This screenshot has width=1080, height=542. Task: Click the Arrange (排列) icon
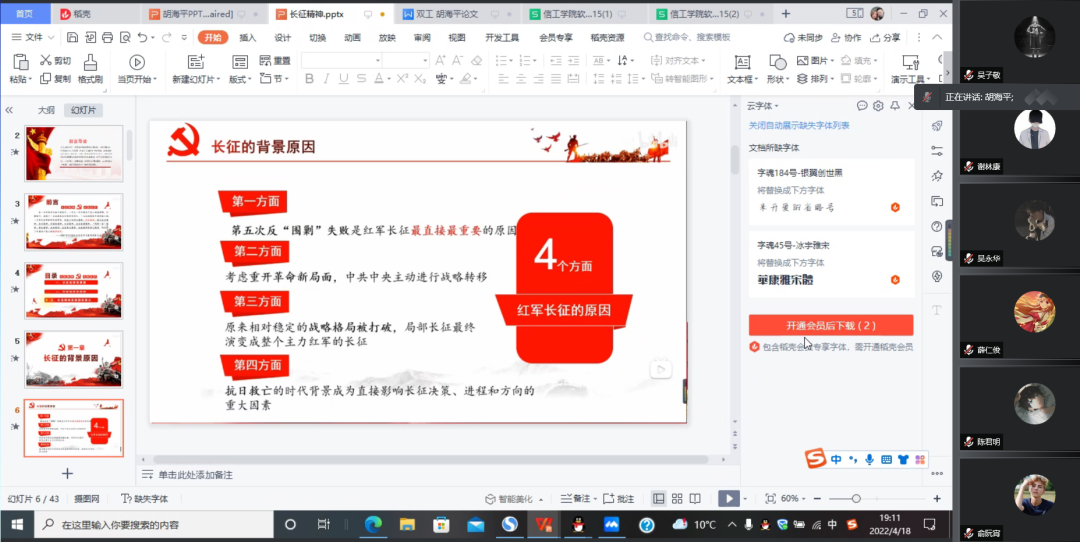(x=802, y=79)
